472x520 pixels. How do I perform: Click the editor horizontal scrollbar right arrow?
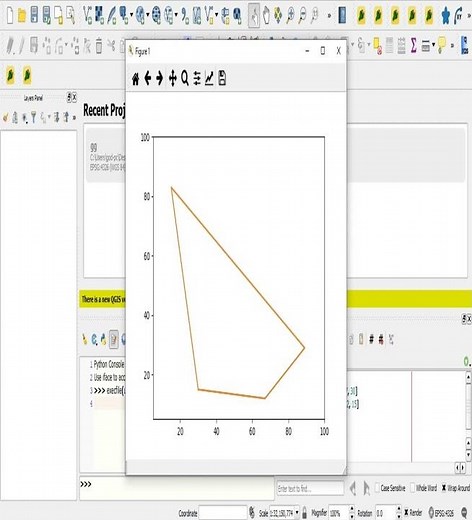[463, 468]
